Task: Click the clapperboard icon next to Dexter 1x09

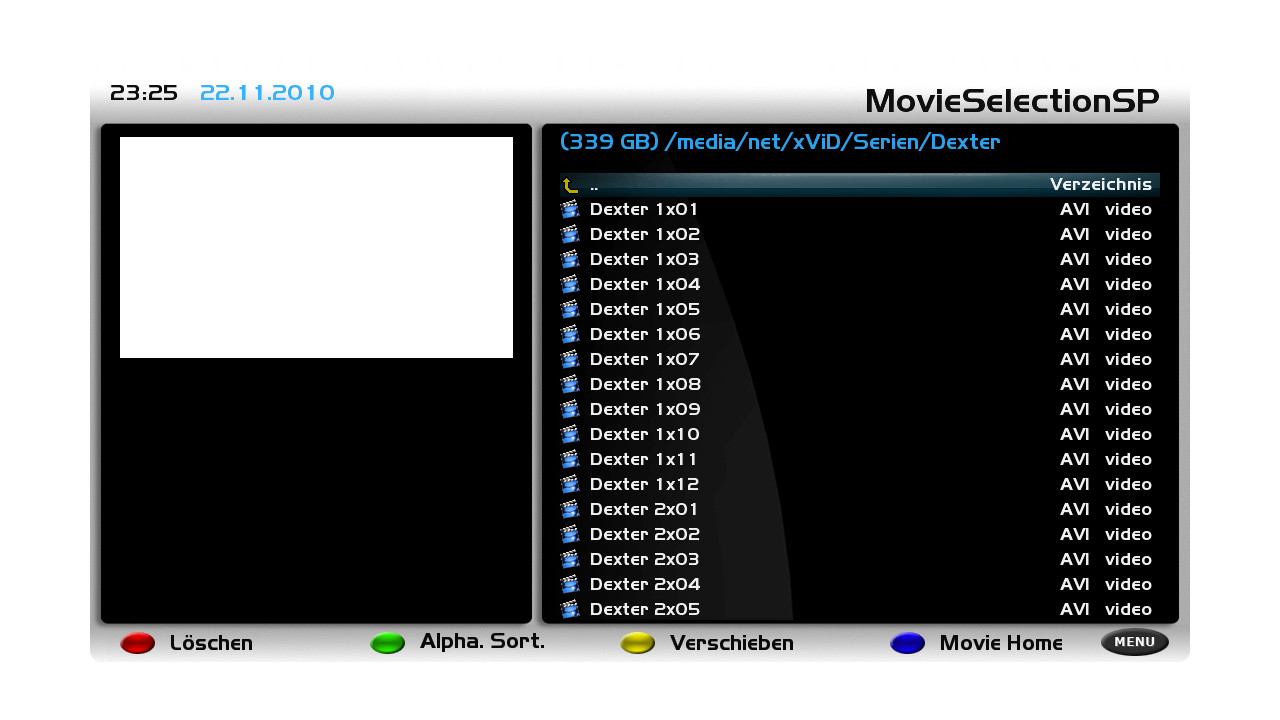Action: pyautogui.click(x=570, y=409)
